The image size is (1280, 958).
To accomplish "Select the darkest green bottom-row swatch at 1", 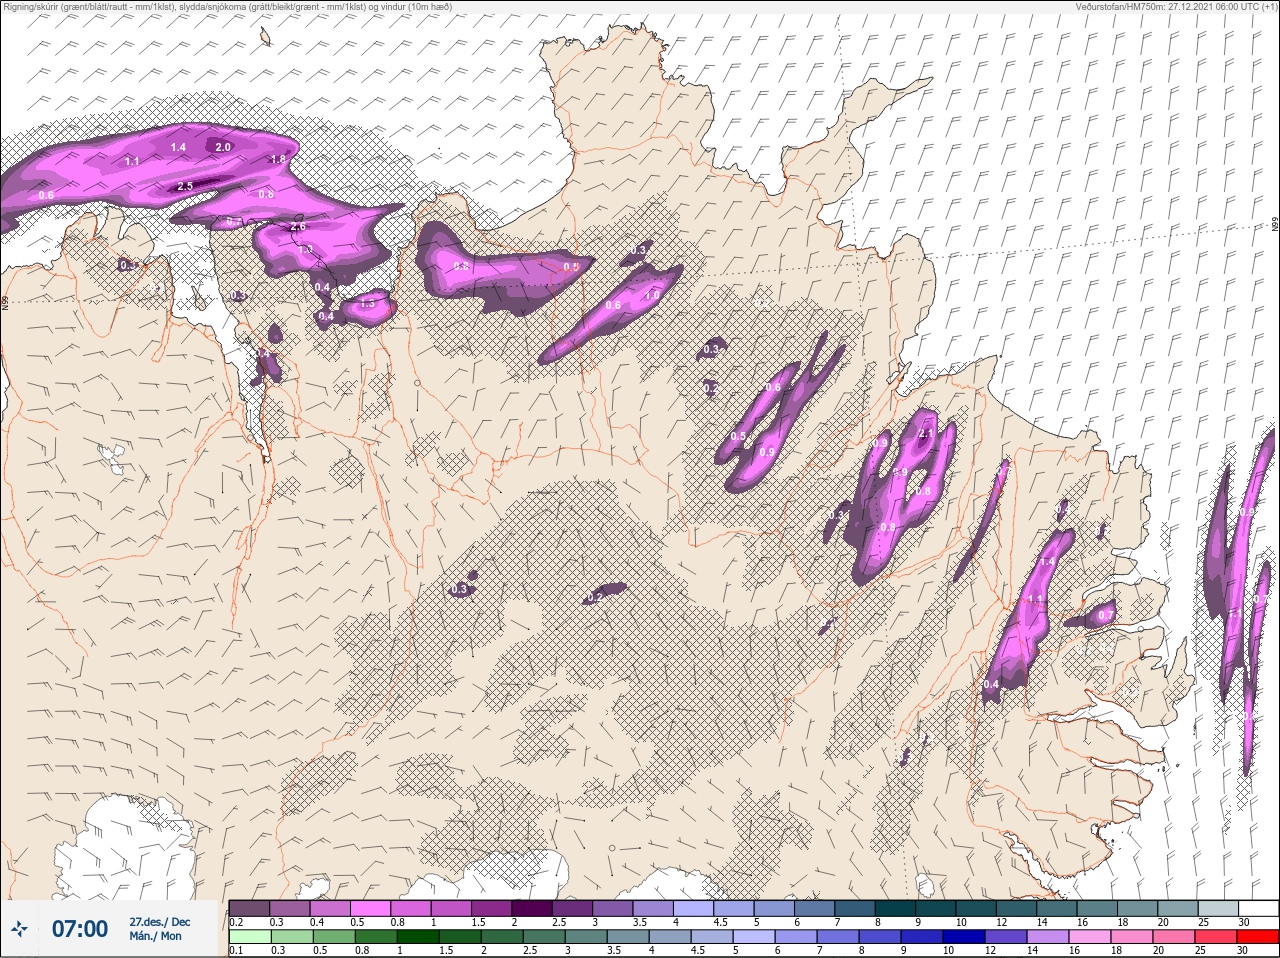I will pyautogui.click(x=417, y=937).
